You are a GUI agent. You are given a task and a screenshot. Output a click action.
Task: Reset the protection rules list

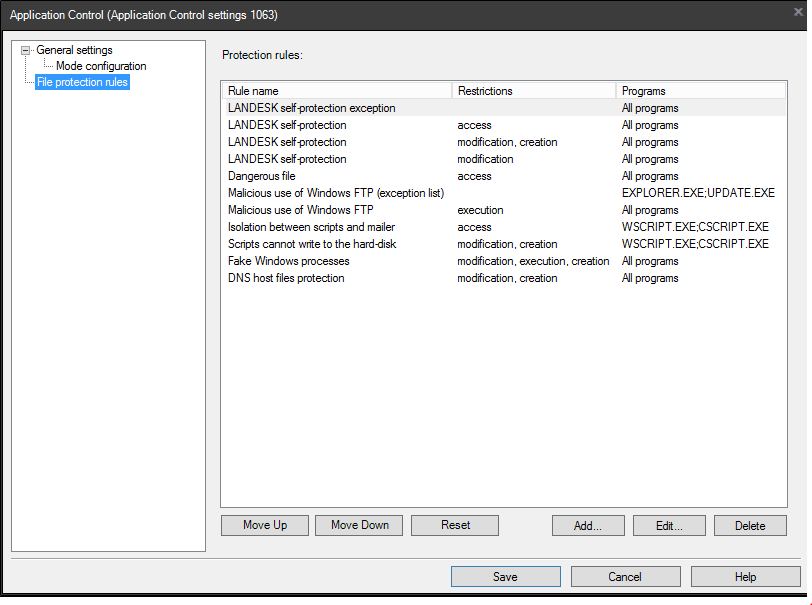[x=454, y=525]
